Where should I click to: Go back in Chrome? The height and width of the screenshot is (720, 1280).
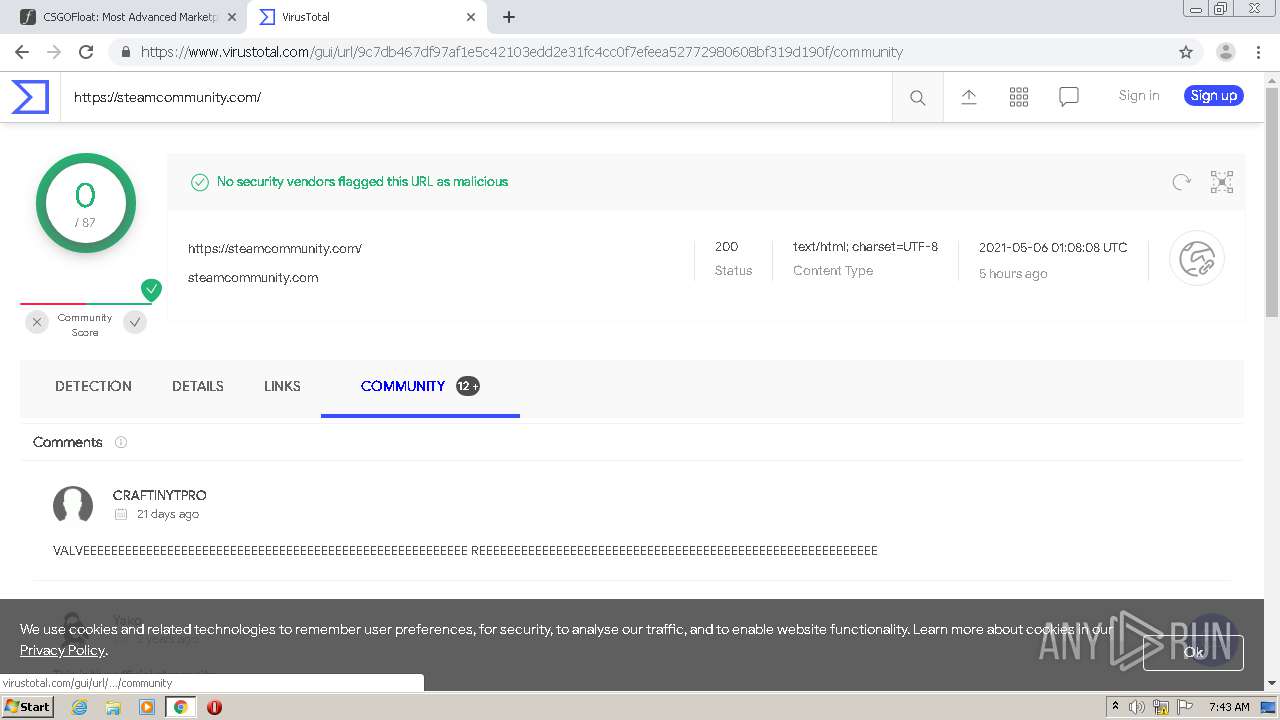[x=22, y=52]
